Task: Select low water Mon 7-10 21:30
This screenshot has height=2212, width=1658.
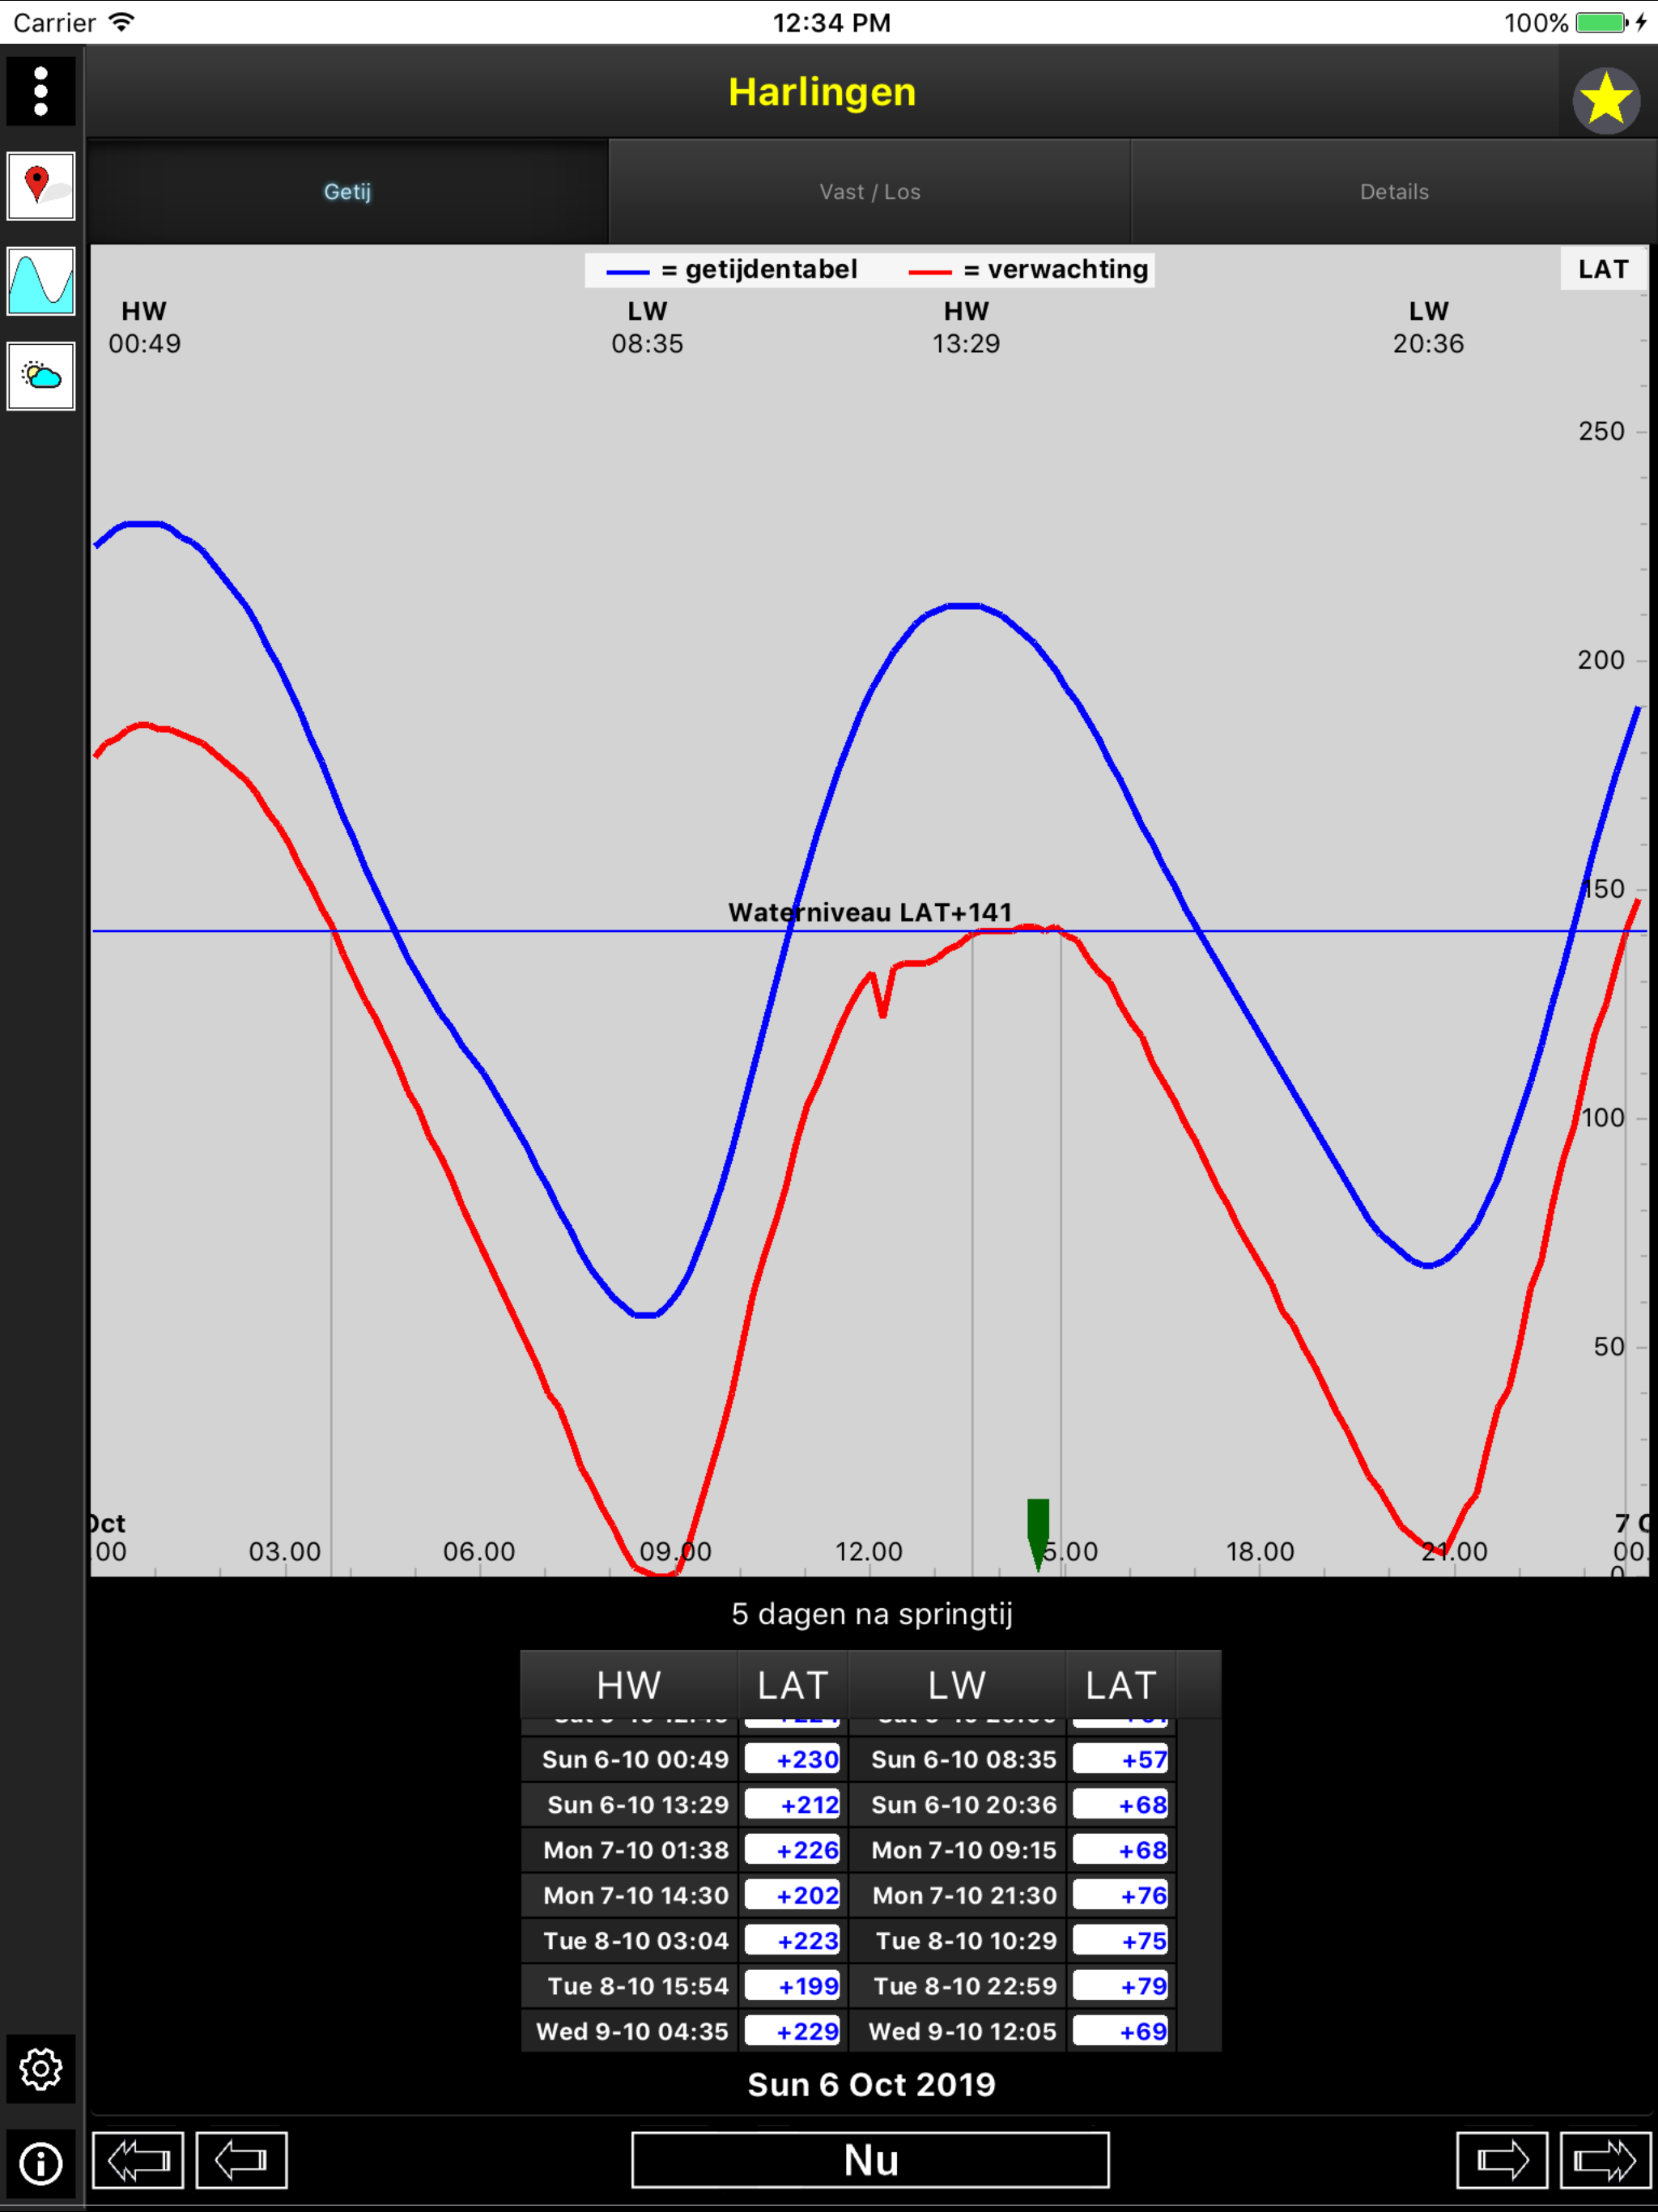Action: [x=958, y=1895]
